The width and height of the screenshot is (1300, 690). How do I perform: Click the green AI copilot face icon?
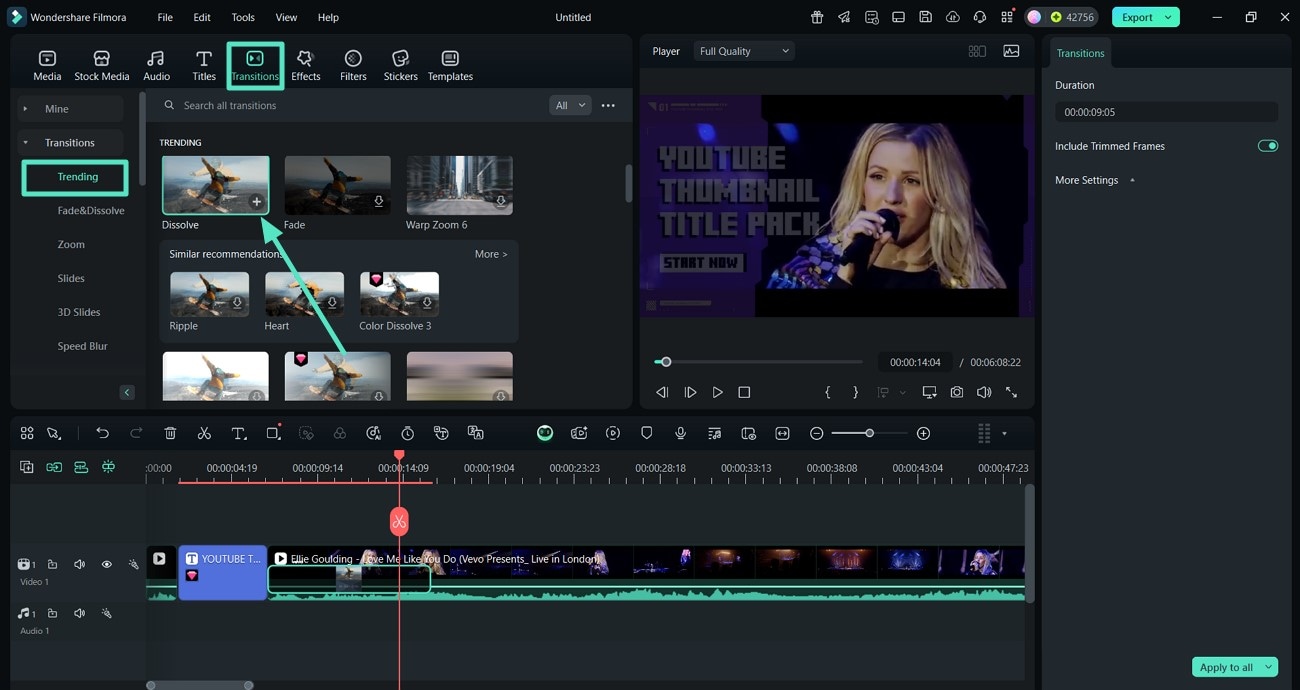(545, 433)
